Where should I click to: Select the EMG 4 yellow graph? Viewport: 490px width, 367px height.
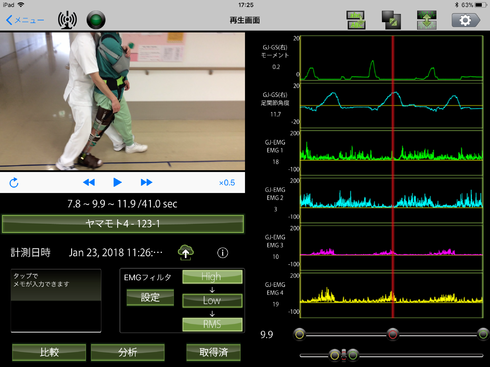pyautogui.click(x=392, y=295)
